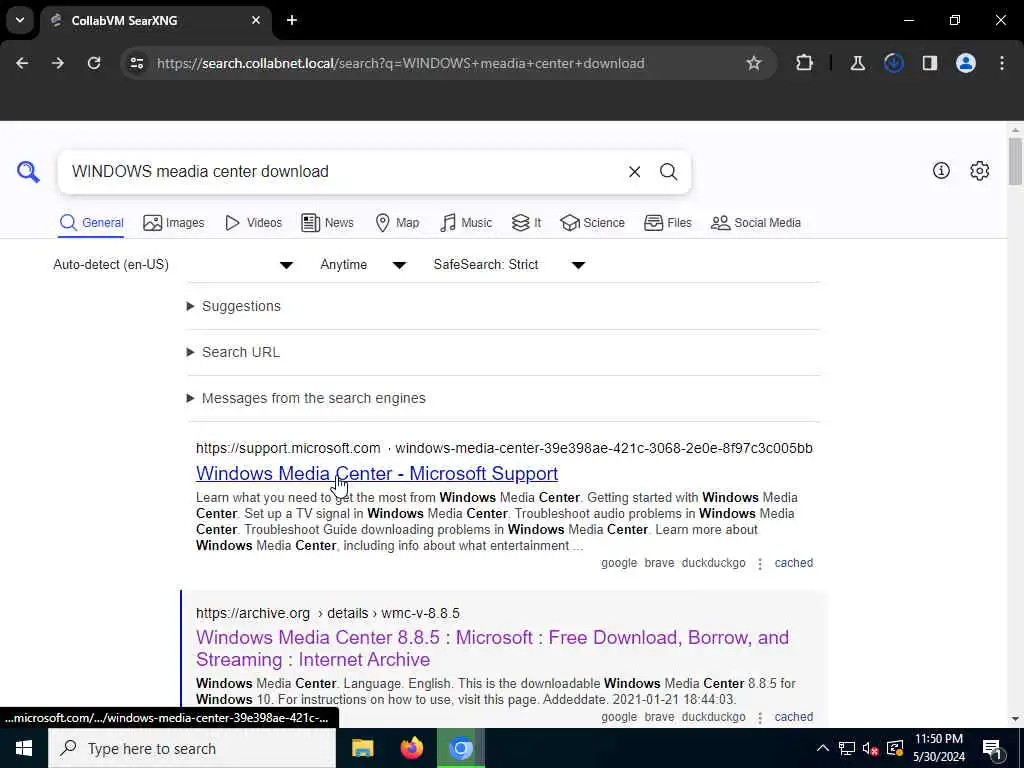This screenshot has width=1024, height=768.
Task: Submit search with the magnifier button
Action: (x=668, y=172)
